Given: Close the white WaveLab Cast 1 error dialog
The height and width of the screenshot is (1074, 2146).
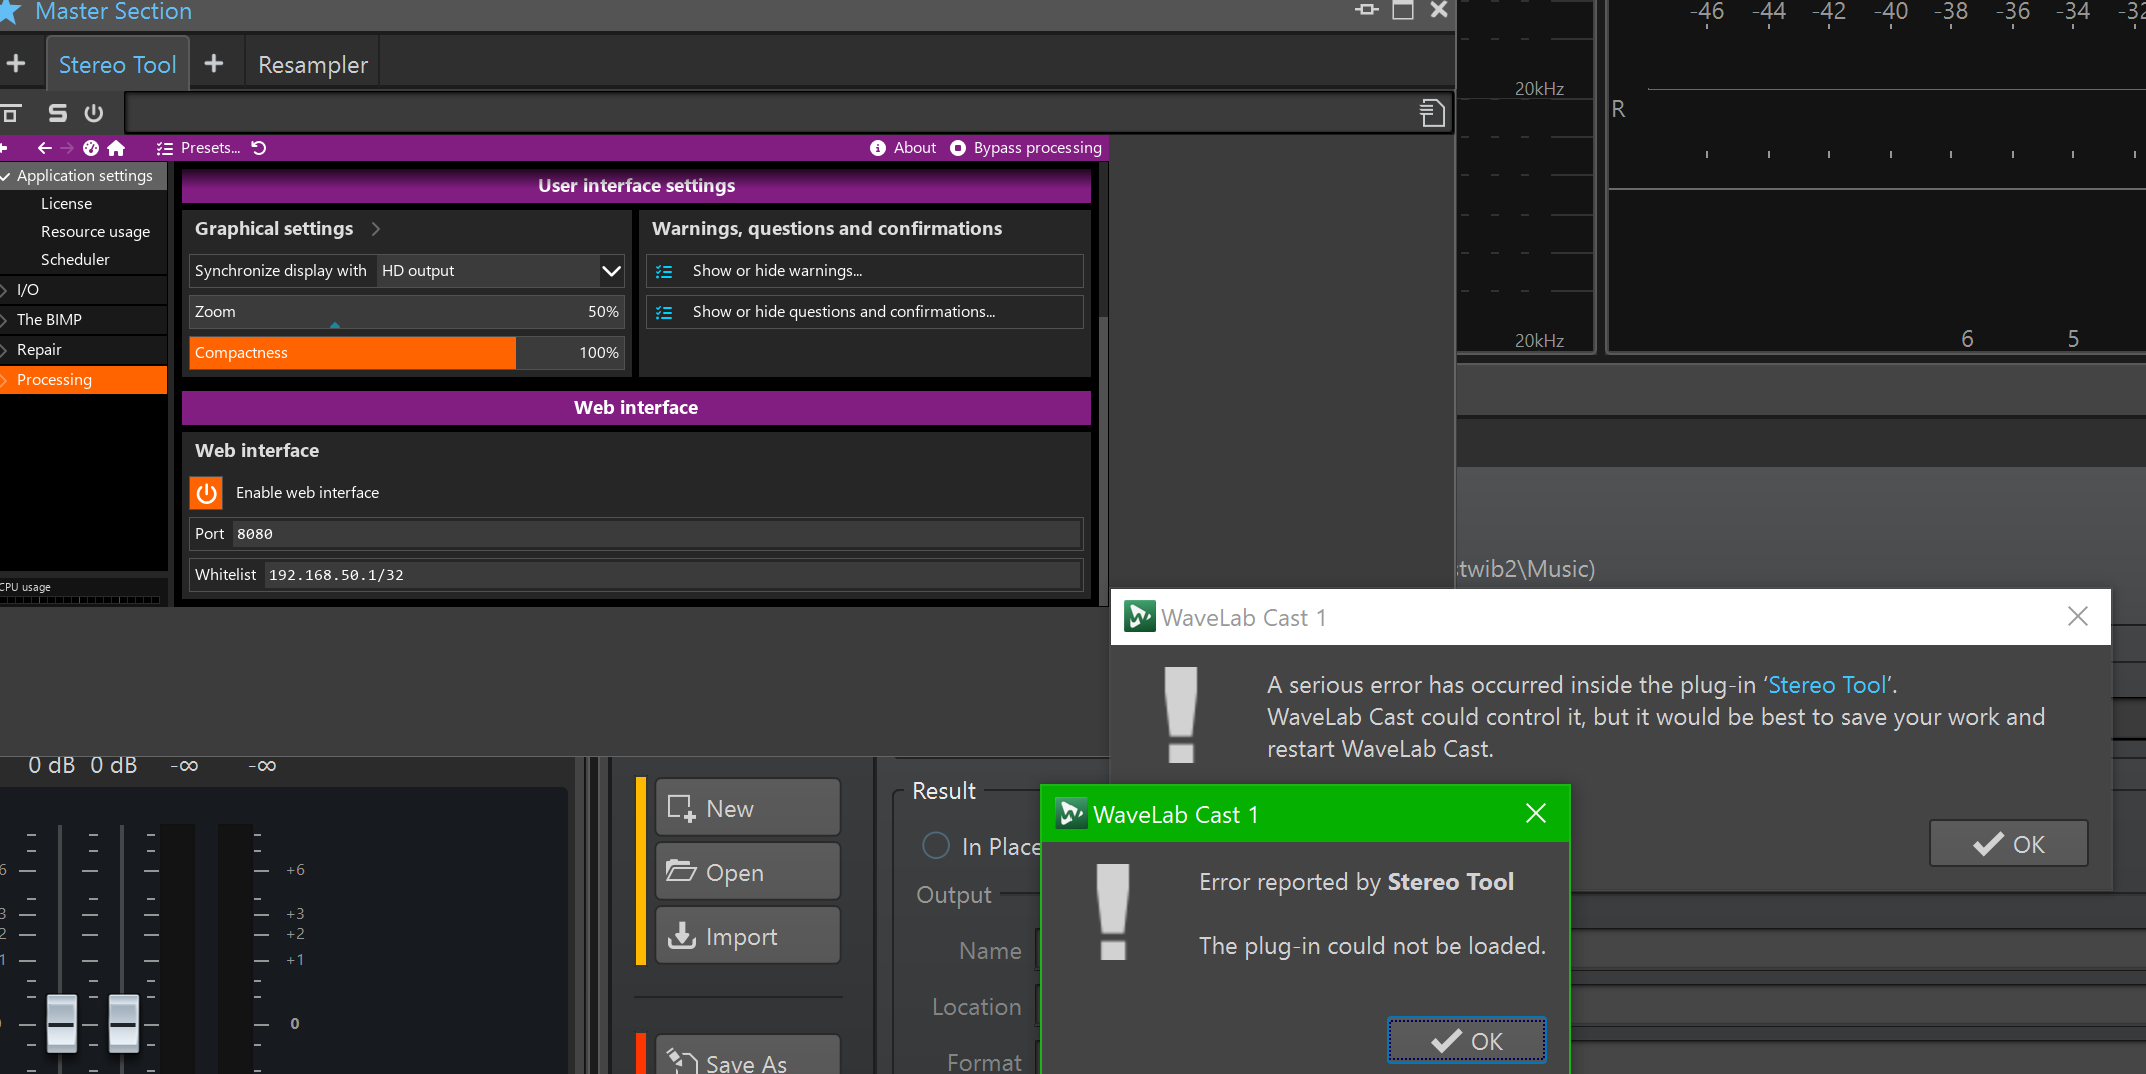Looking at the screenshot, I should coord(2078,617).
